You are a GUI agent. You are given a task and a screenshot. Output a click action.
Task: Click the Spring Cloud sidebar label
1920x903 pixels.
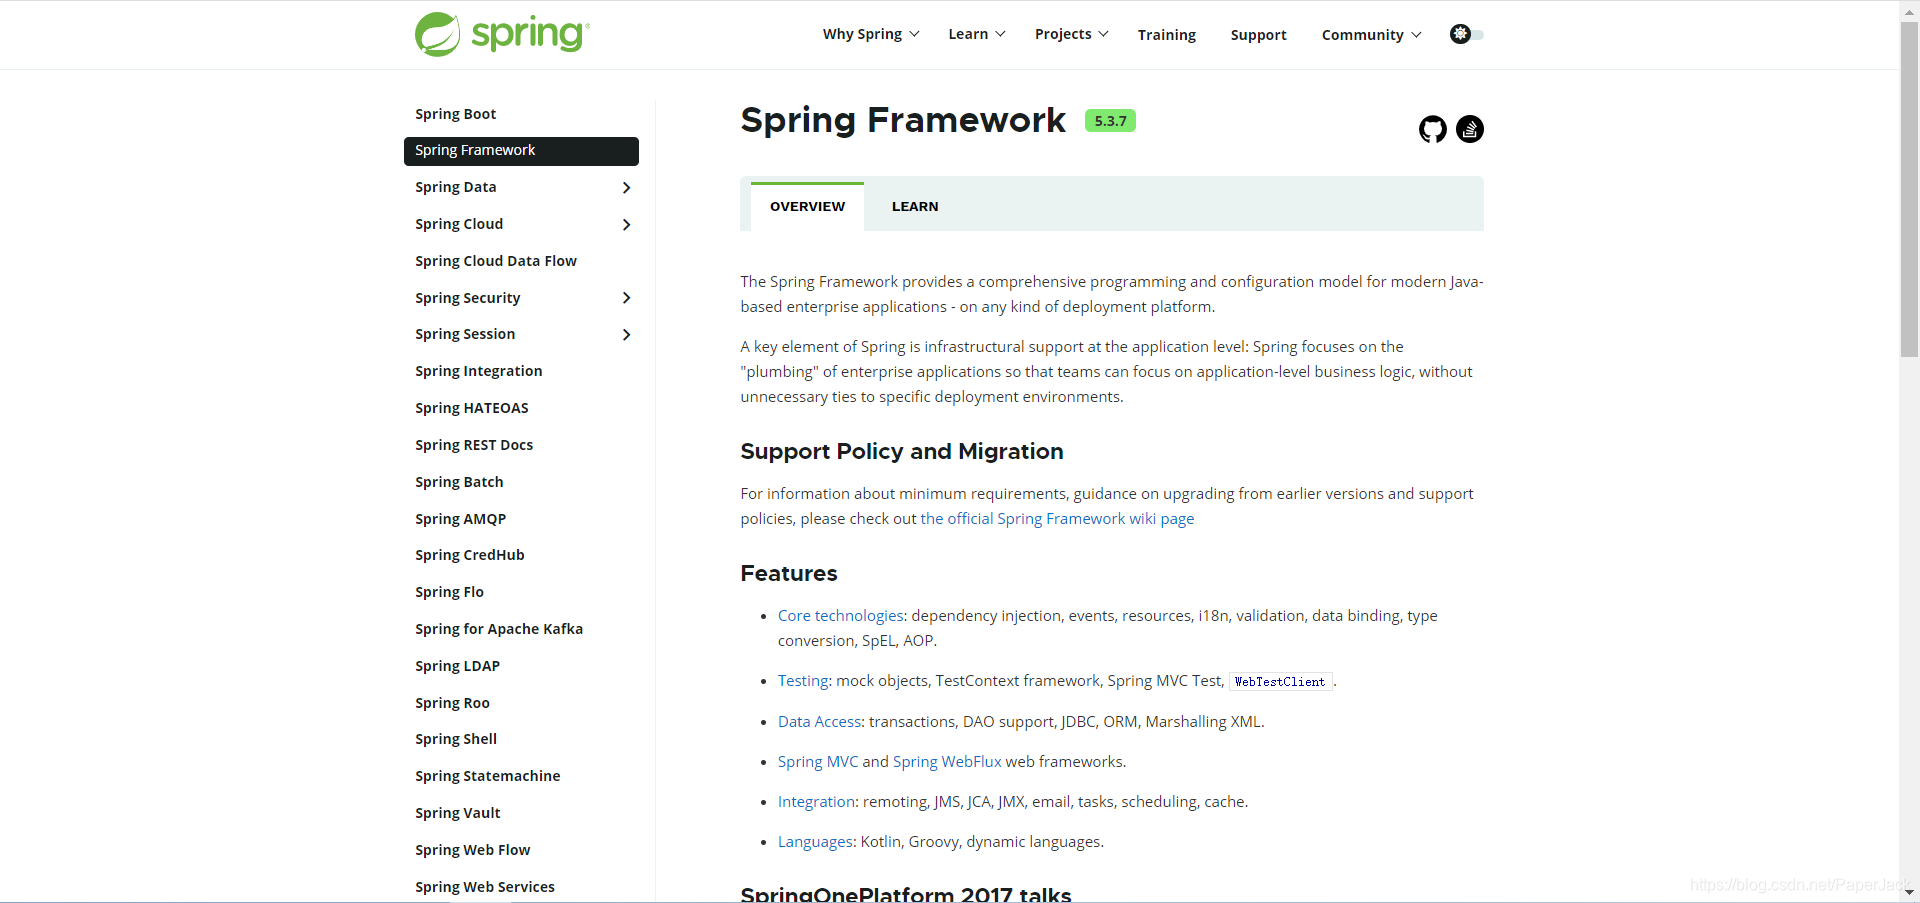pos(459,224)
